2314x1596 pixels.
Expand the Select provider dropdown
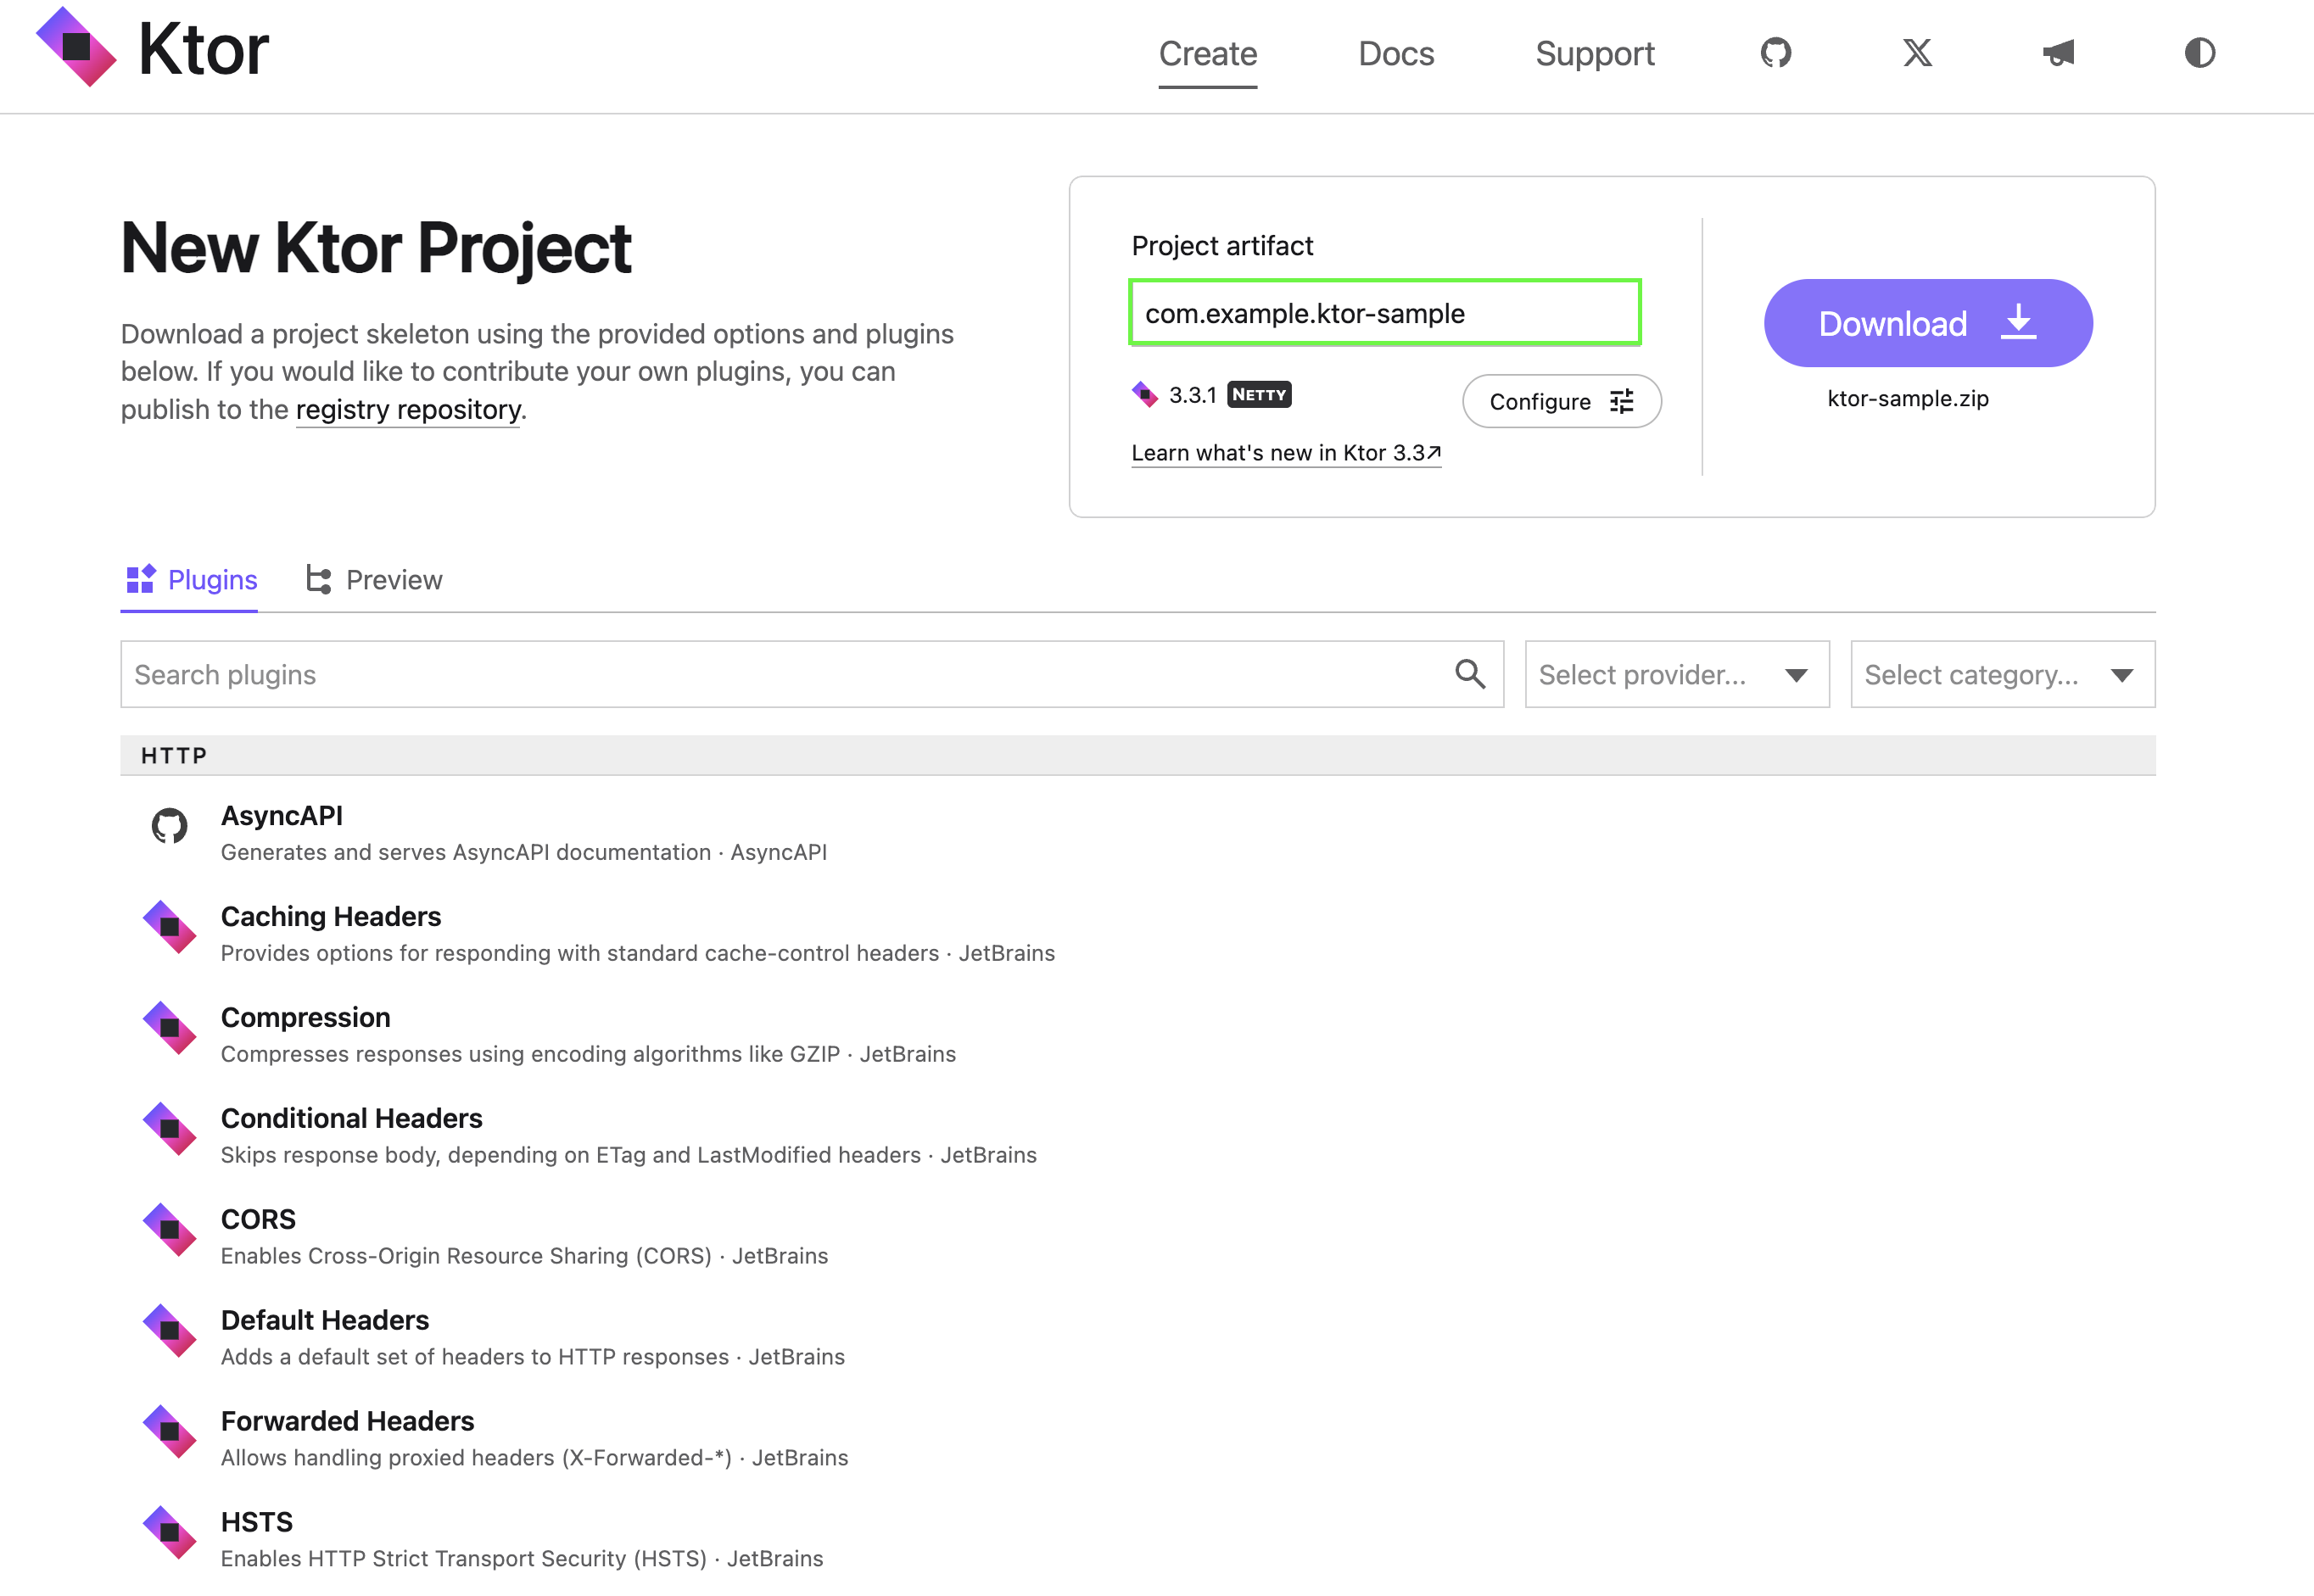(x=1676, y=674)
